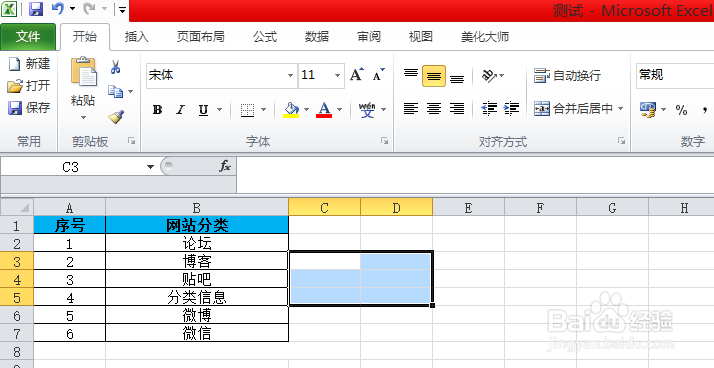Image resolution: width=714 pixels, height=368 pixels.
Task: Click the Paste clipboard icon
Action: (x=83, y=73)
